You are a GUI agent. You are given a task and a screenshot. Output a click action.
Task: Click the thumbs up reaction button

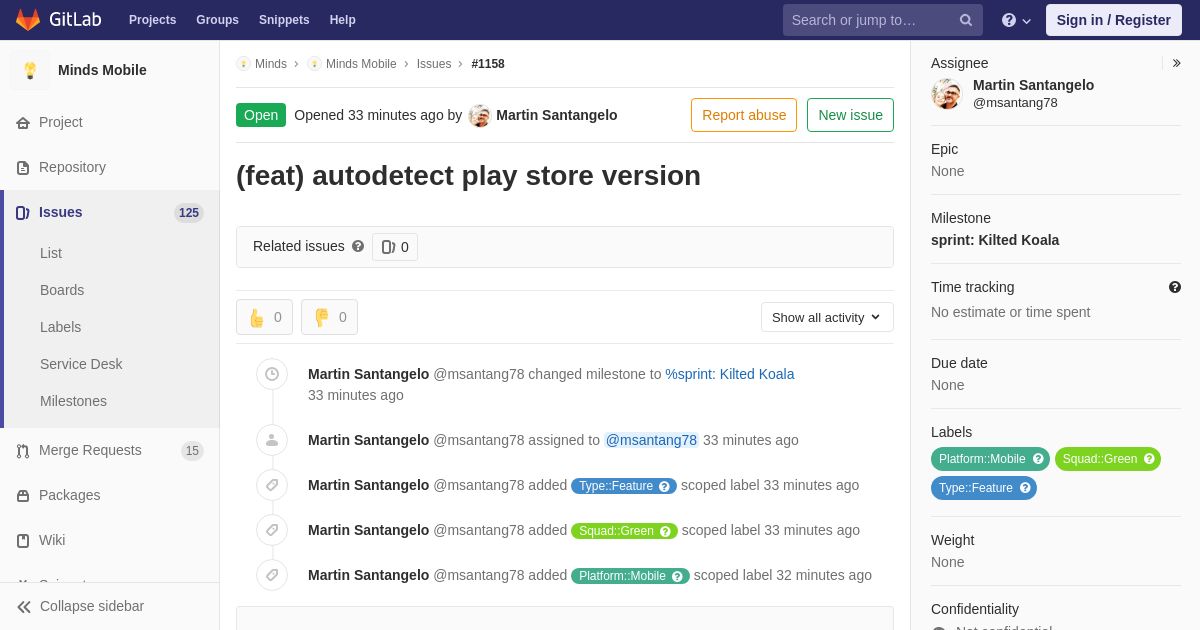click(x=264, y=317)
